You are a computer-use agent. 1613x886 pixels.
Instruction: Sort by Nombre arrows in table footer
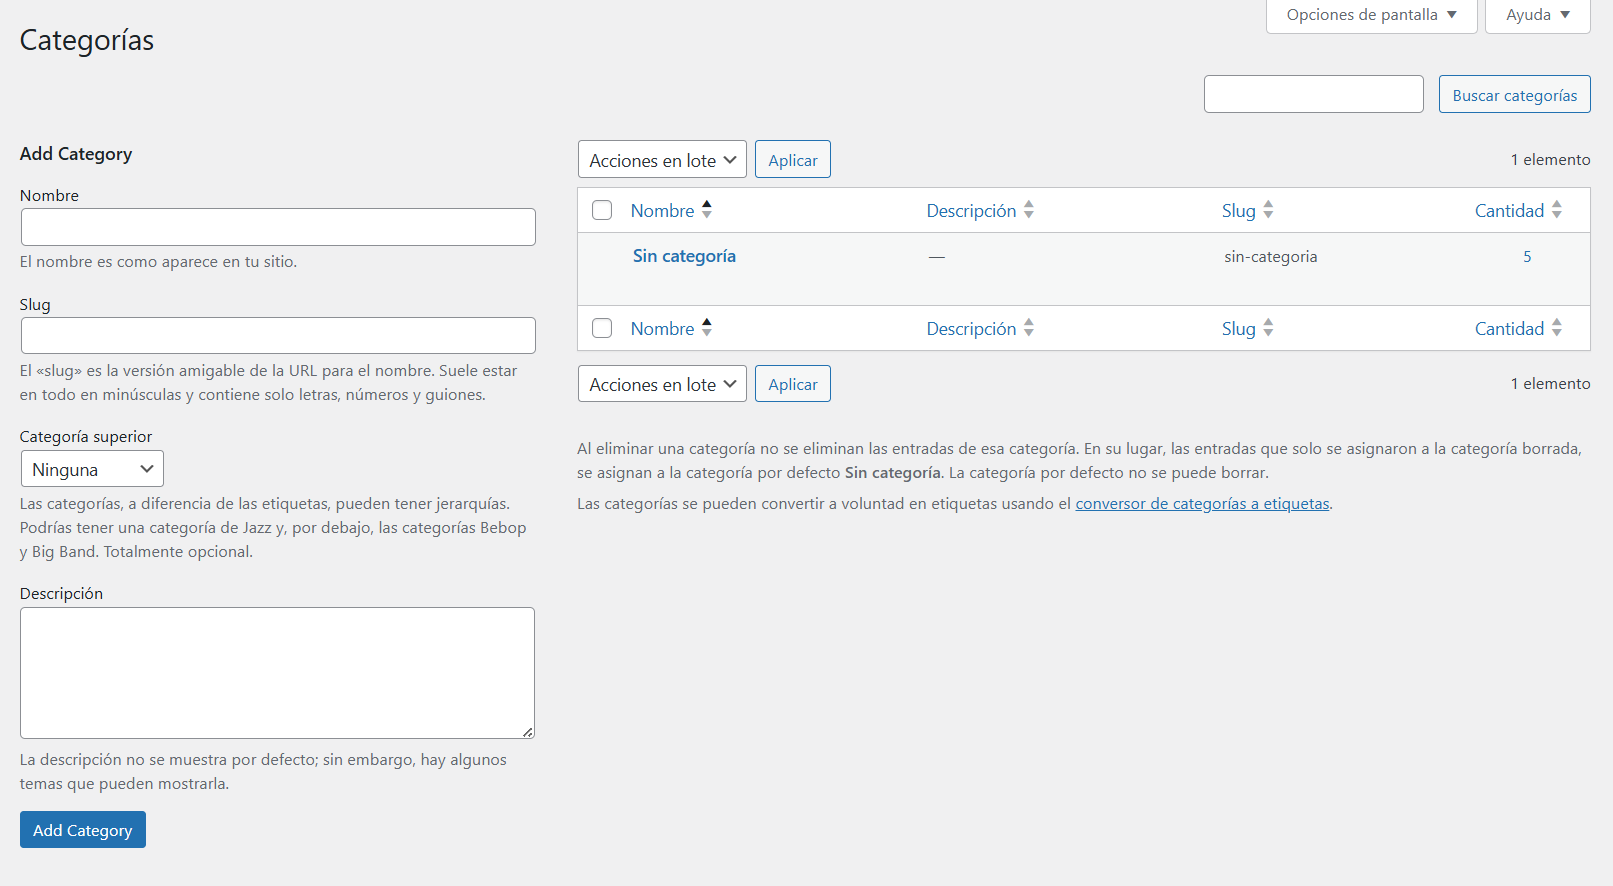707,328
